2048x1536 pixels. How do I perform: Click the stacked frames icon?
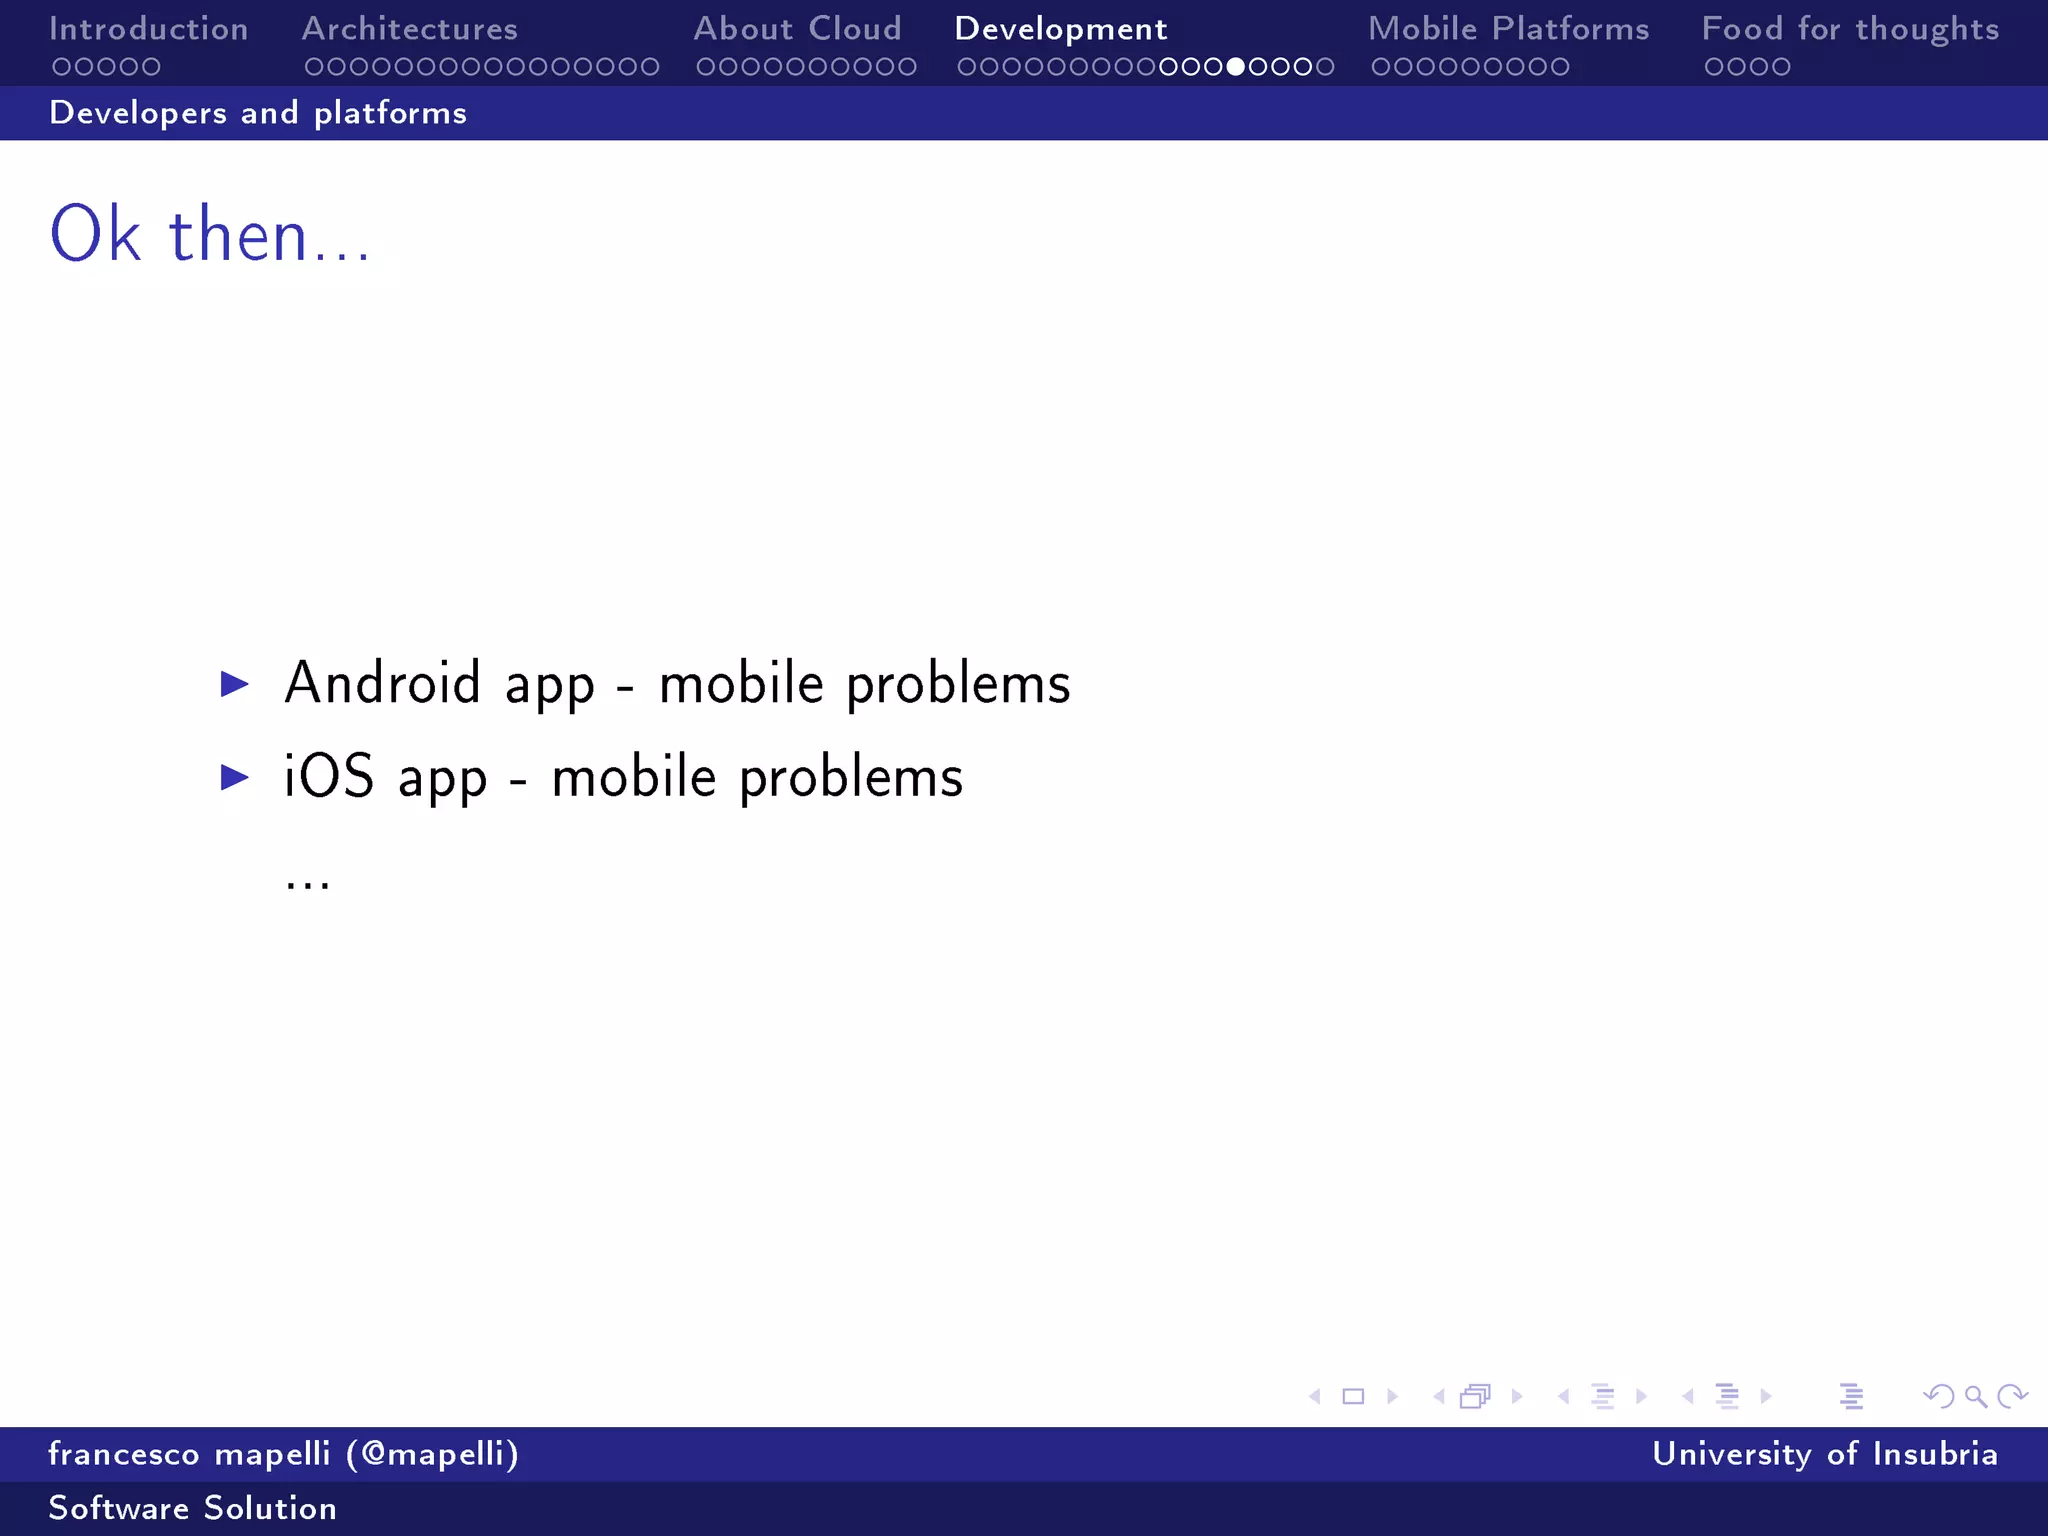pyautogui.click(x=1476, y=1396)
